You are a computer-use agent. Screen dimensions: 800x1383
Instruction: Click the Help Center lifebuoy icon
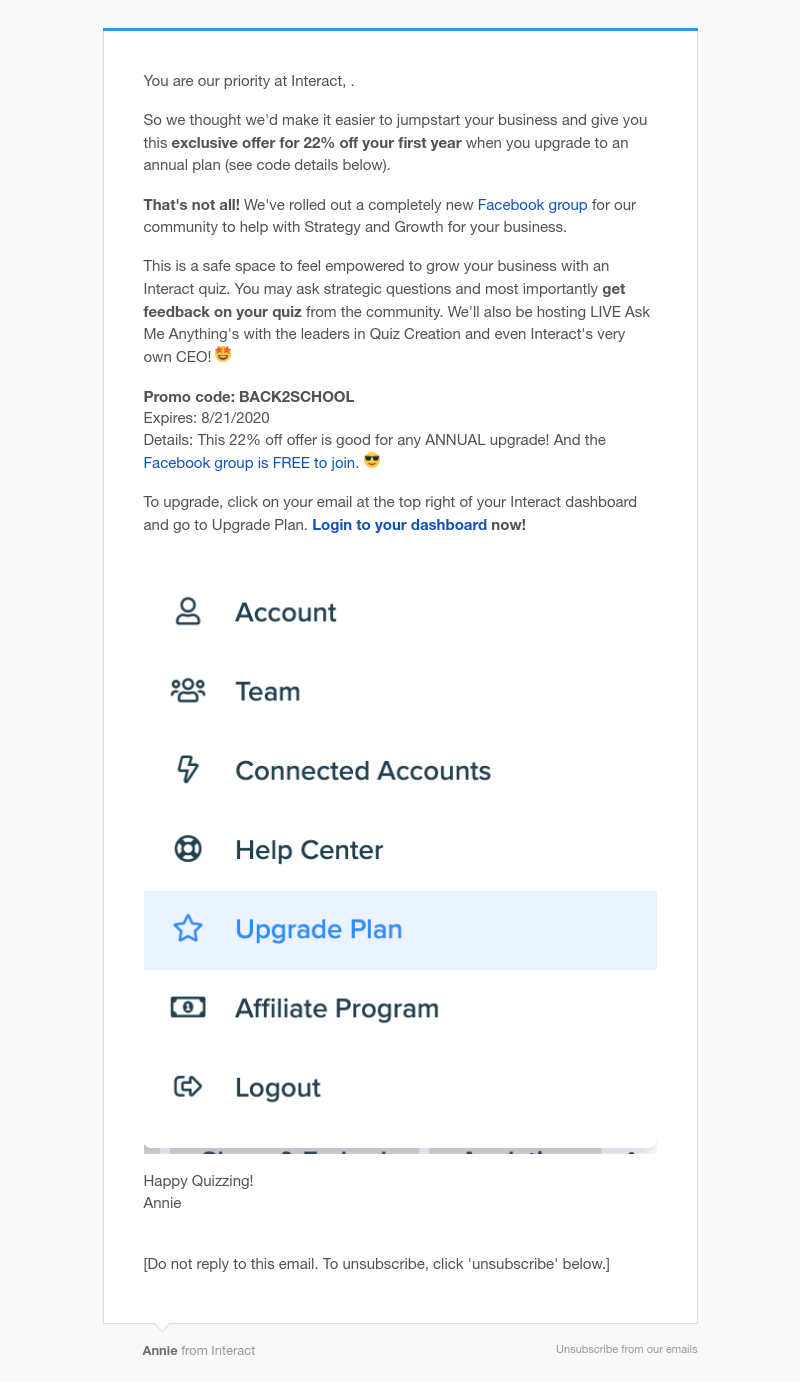pos(188,849)
